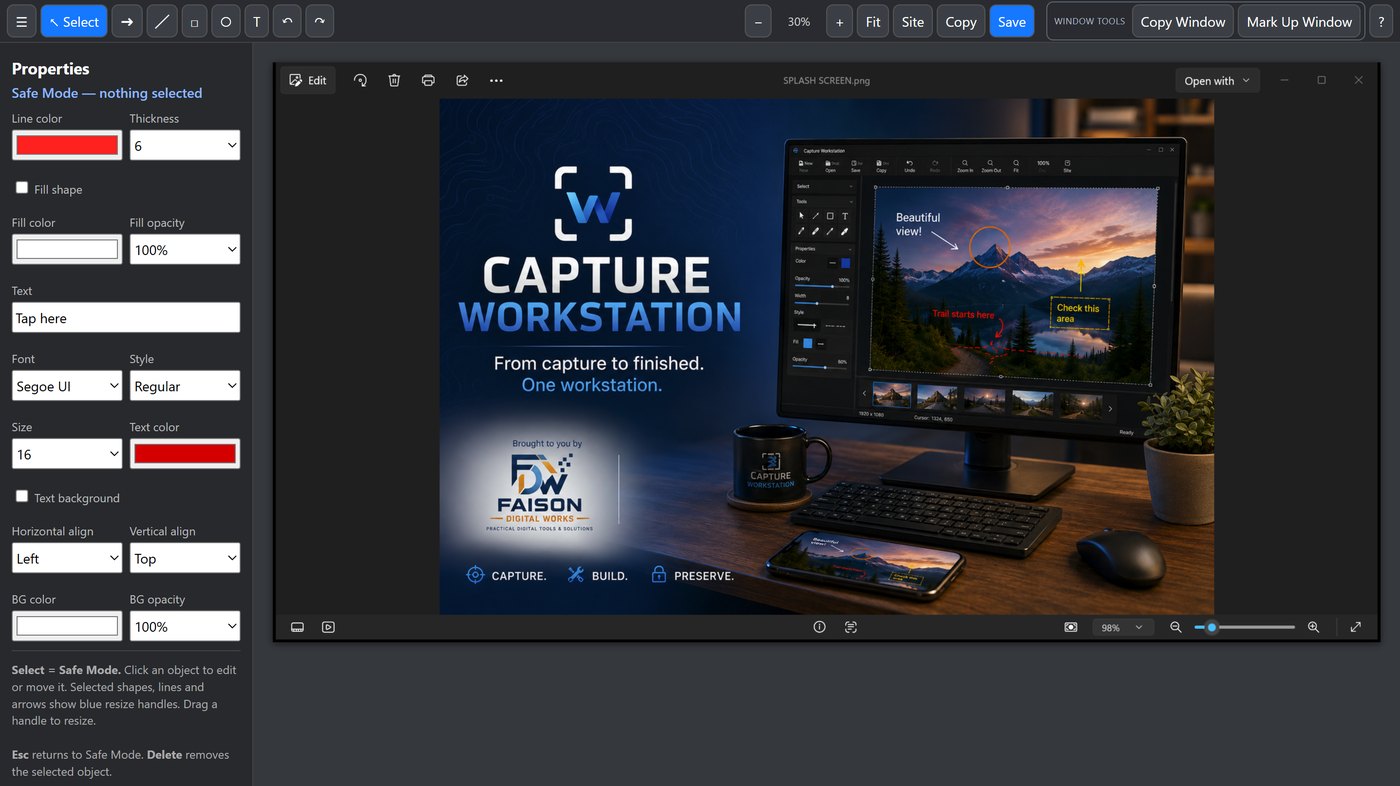Image resolution: width=1400 pixels, height=786 pixels.
Task: Open the Style dropdown showing Regular
Action: tap(185, 386)
